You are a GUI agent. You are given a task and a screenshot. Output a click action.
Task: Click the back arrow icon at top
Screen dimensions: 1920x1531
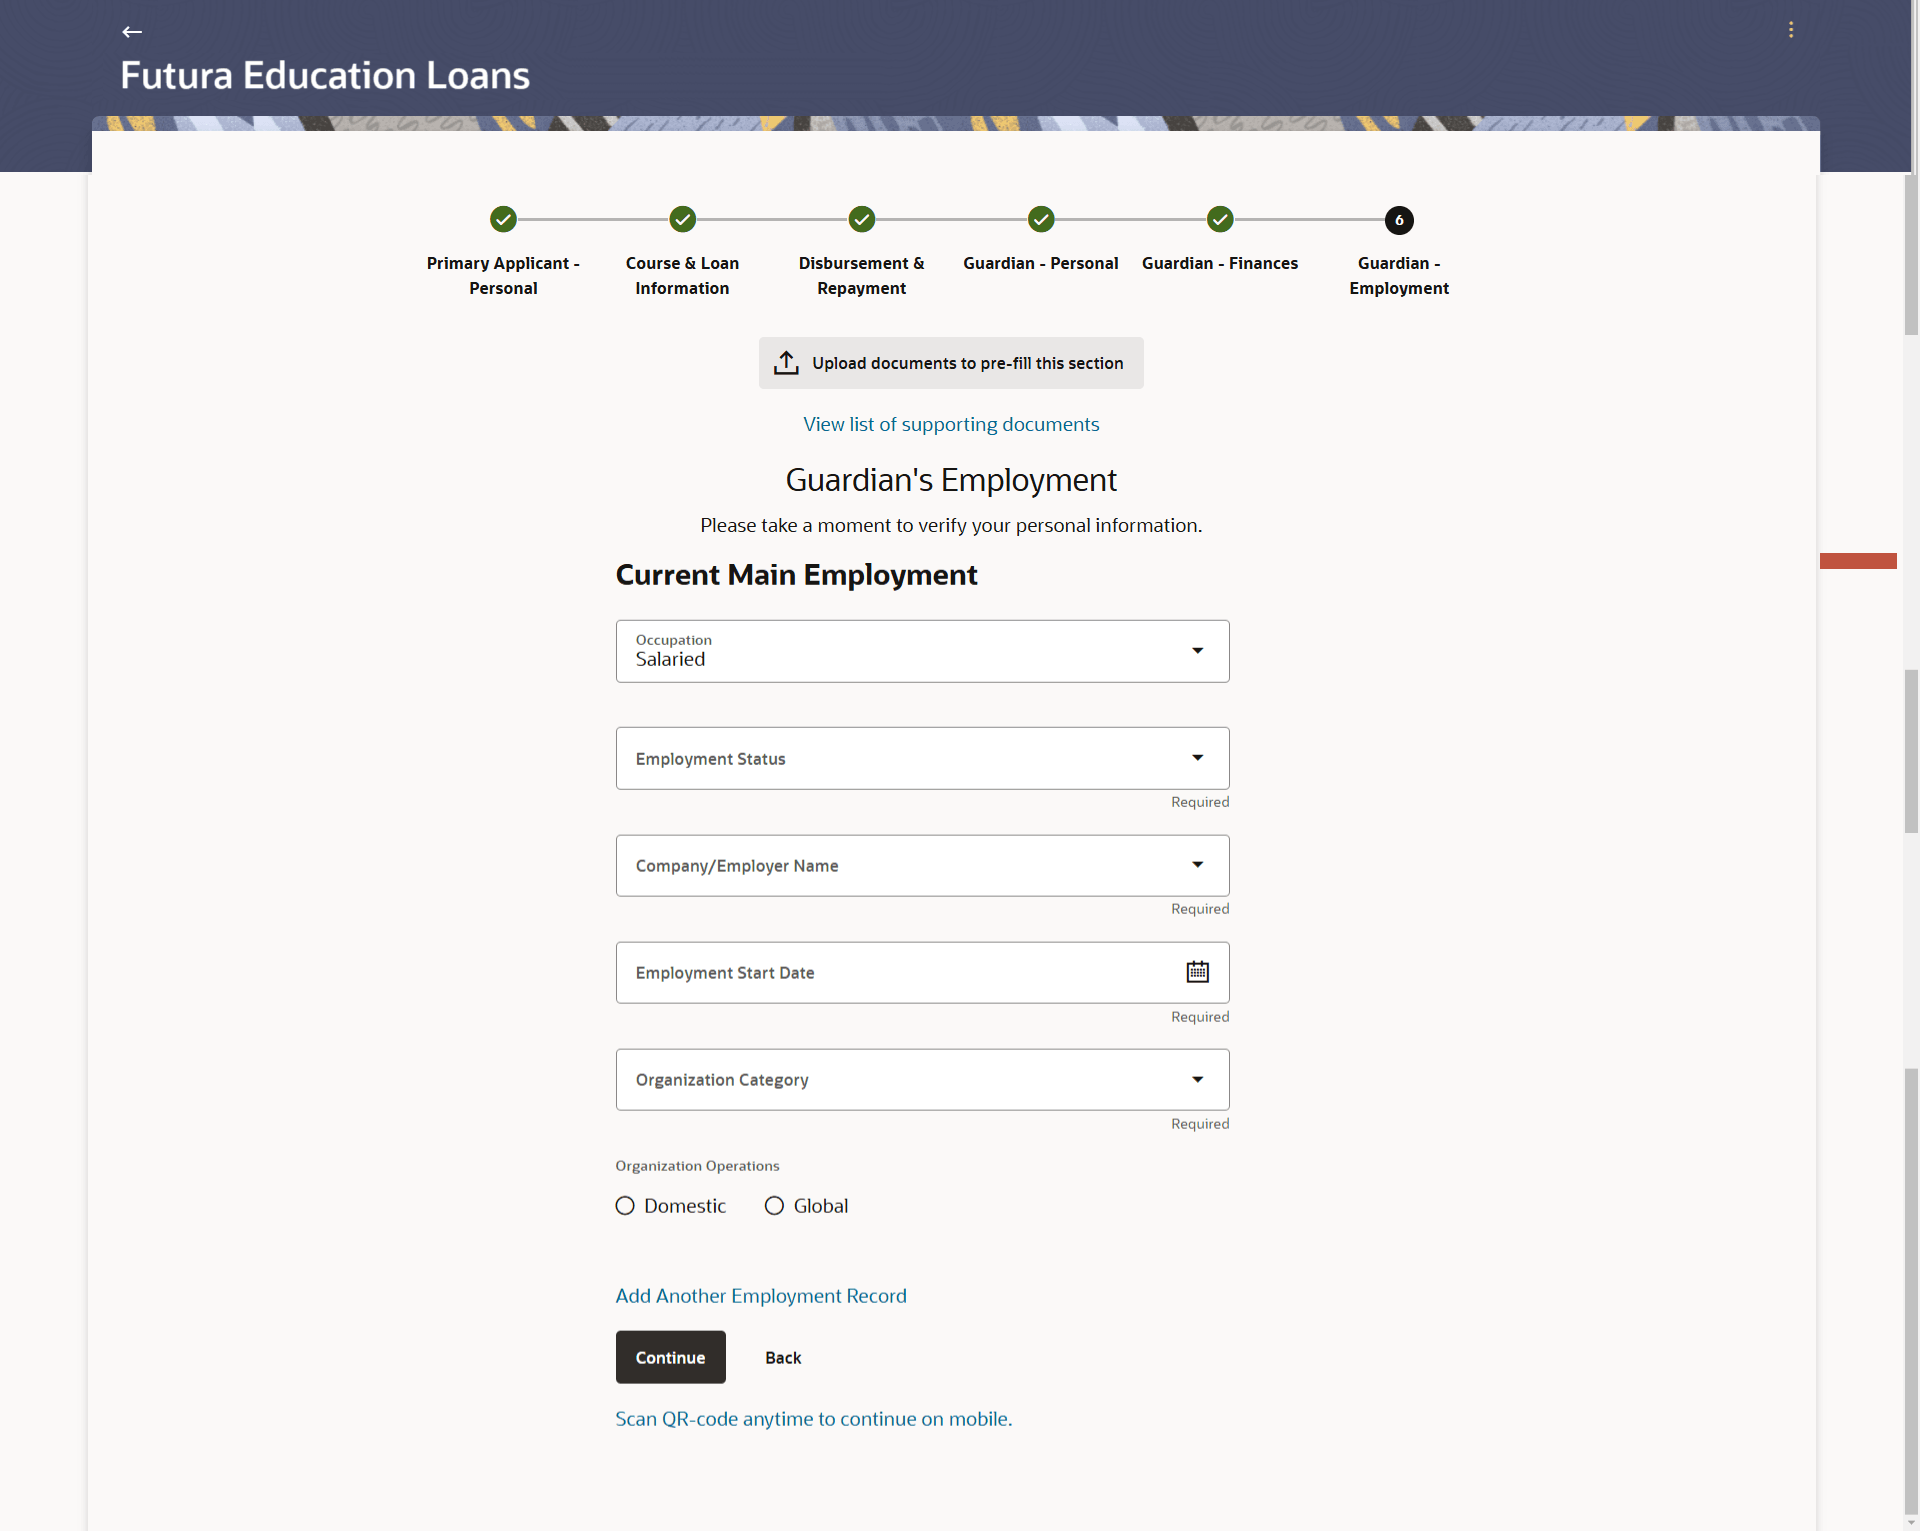pyautogui.click(x=132, y=32)
